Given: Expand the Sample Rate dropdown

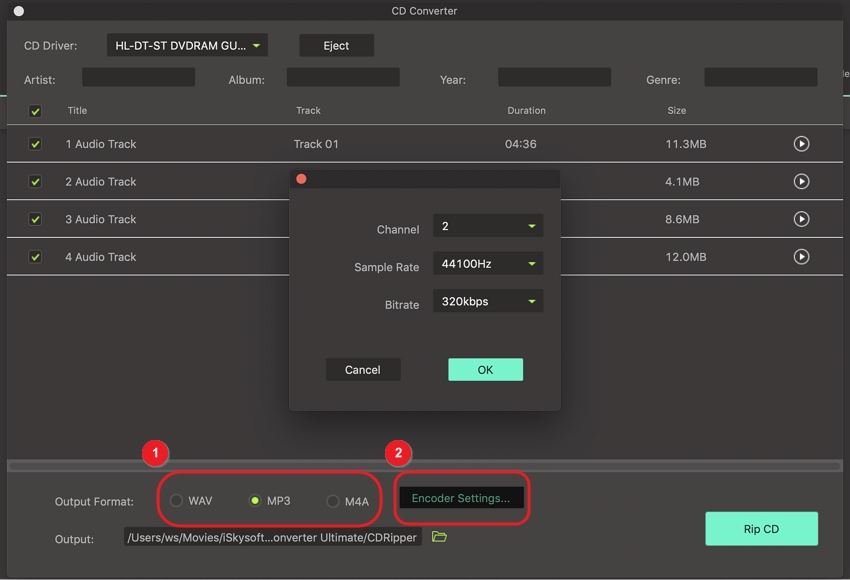Looking at the screenshot, I should tap(487, 264).
